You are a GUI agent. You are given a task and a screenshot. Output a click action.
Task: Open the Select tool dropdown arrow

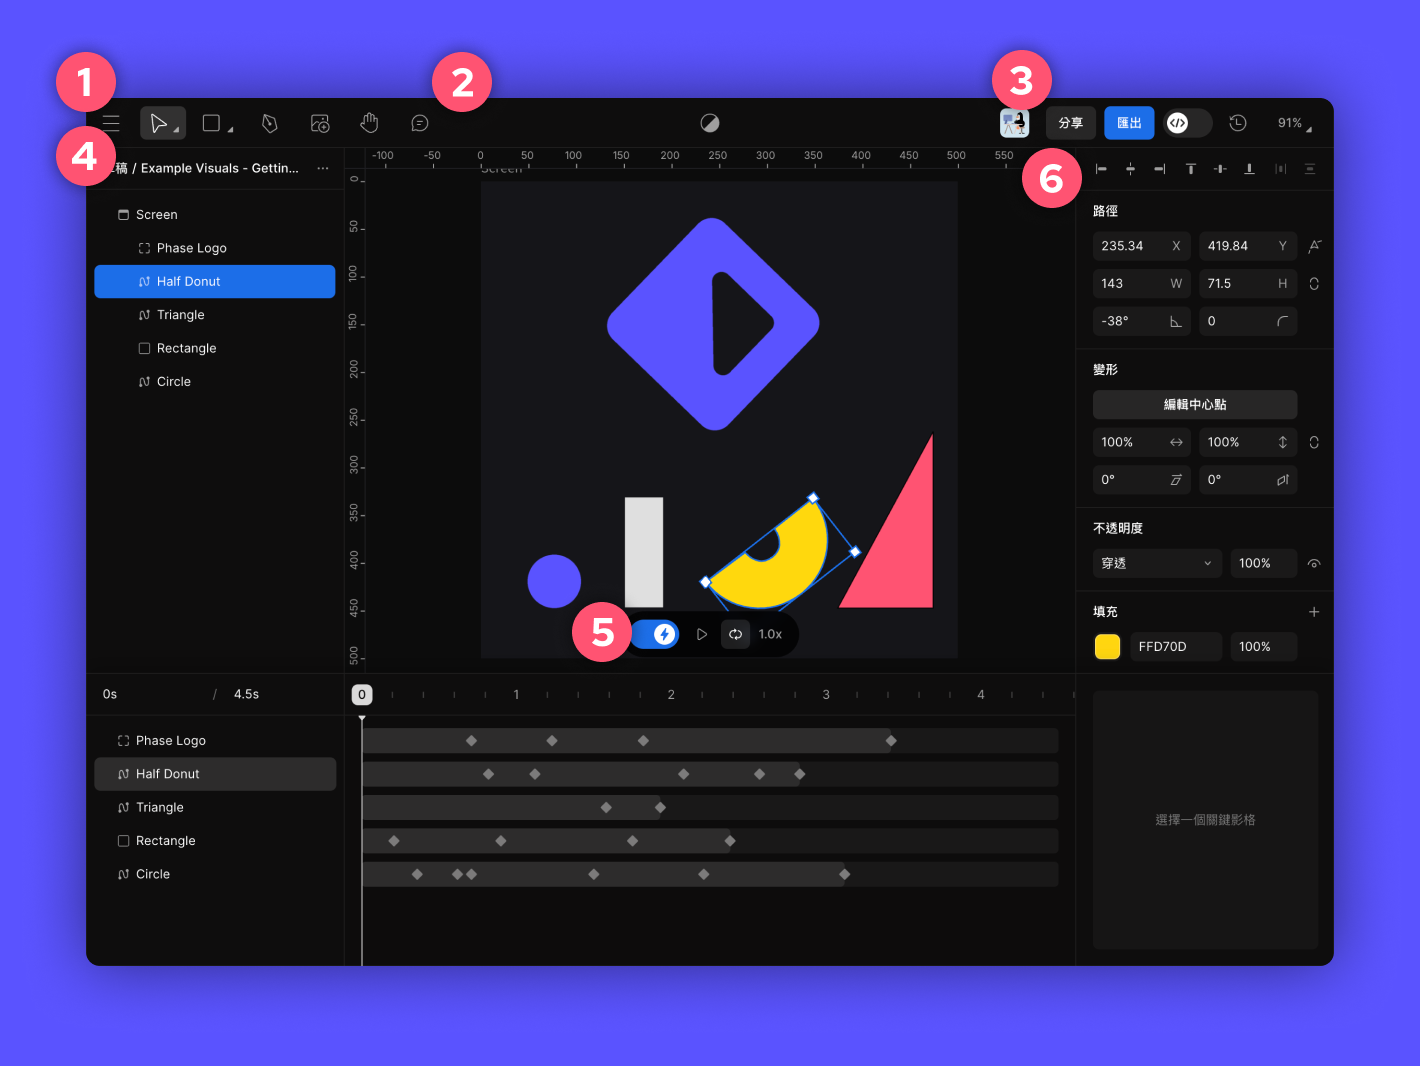(176, 130)
